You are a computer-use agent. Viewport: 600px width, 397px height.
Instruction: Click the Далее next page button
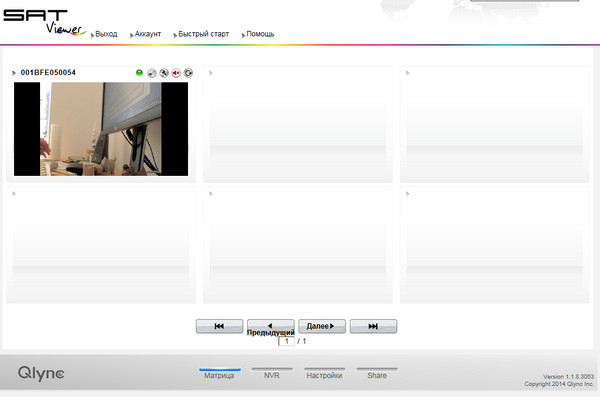pyautogui.click(x=322, y=326)
